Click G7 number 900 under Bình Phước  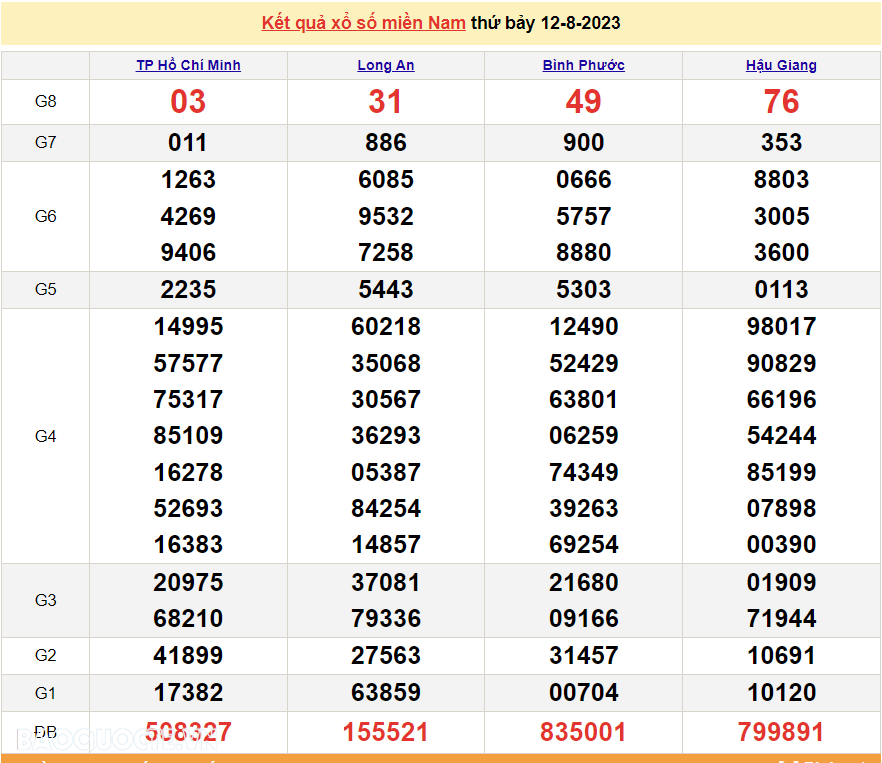(x=584, y=143)
